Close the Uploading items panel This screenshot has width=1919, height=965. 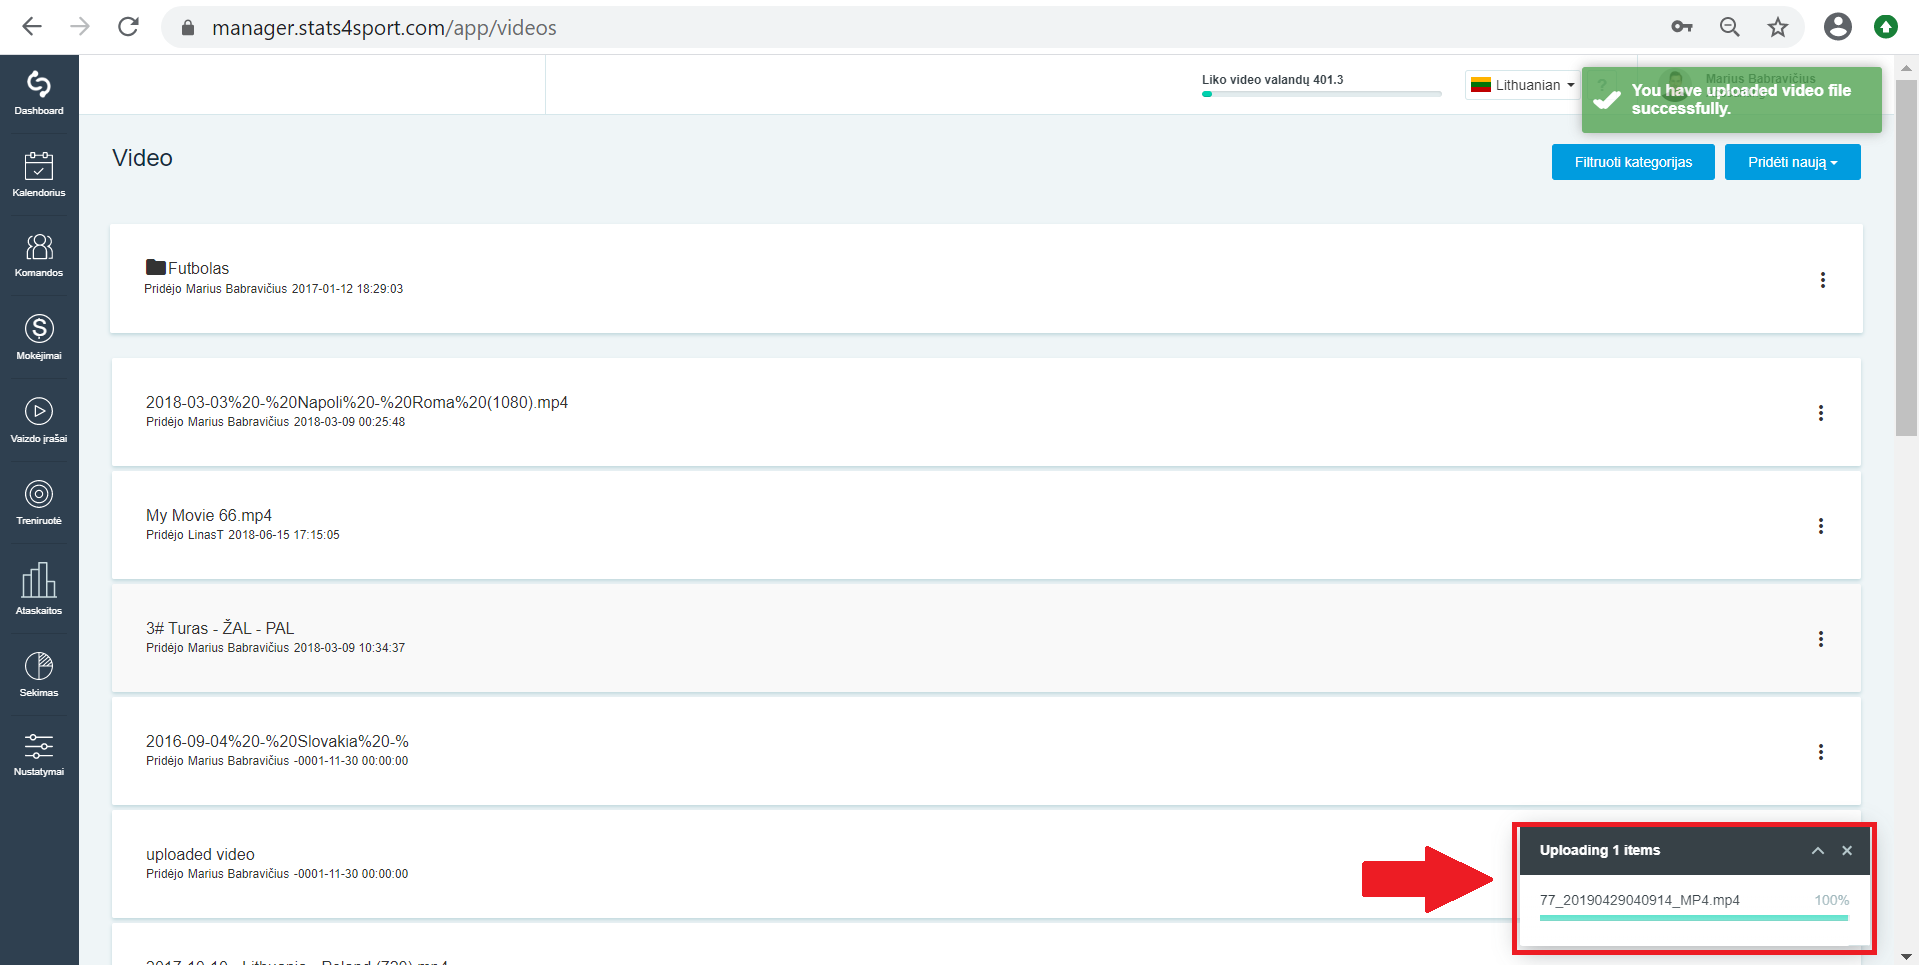click(1847, 850)
